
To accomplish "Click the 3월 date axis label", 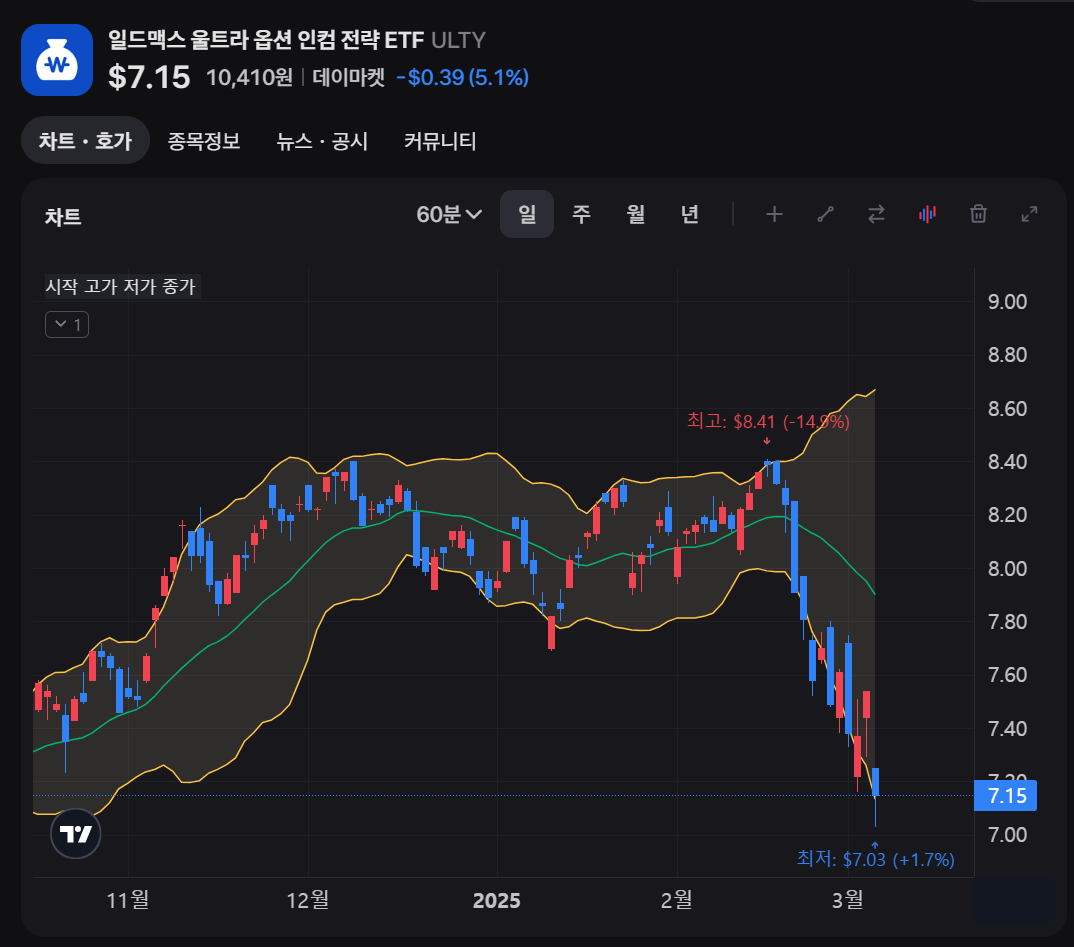I will pos(847,900).
